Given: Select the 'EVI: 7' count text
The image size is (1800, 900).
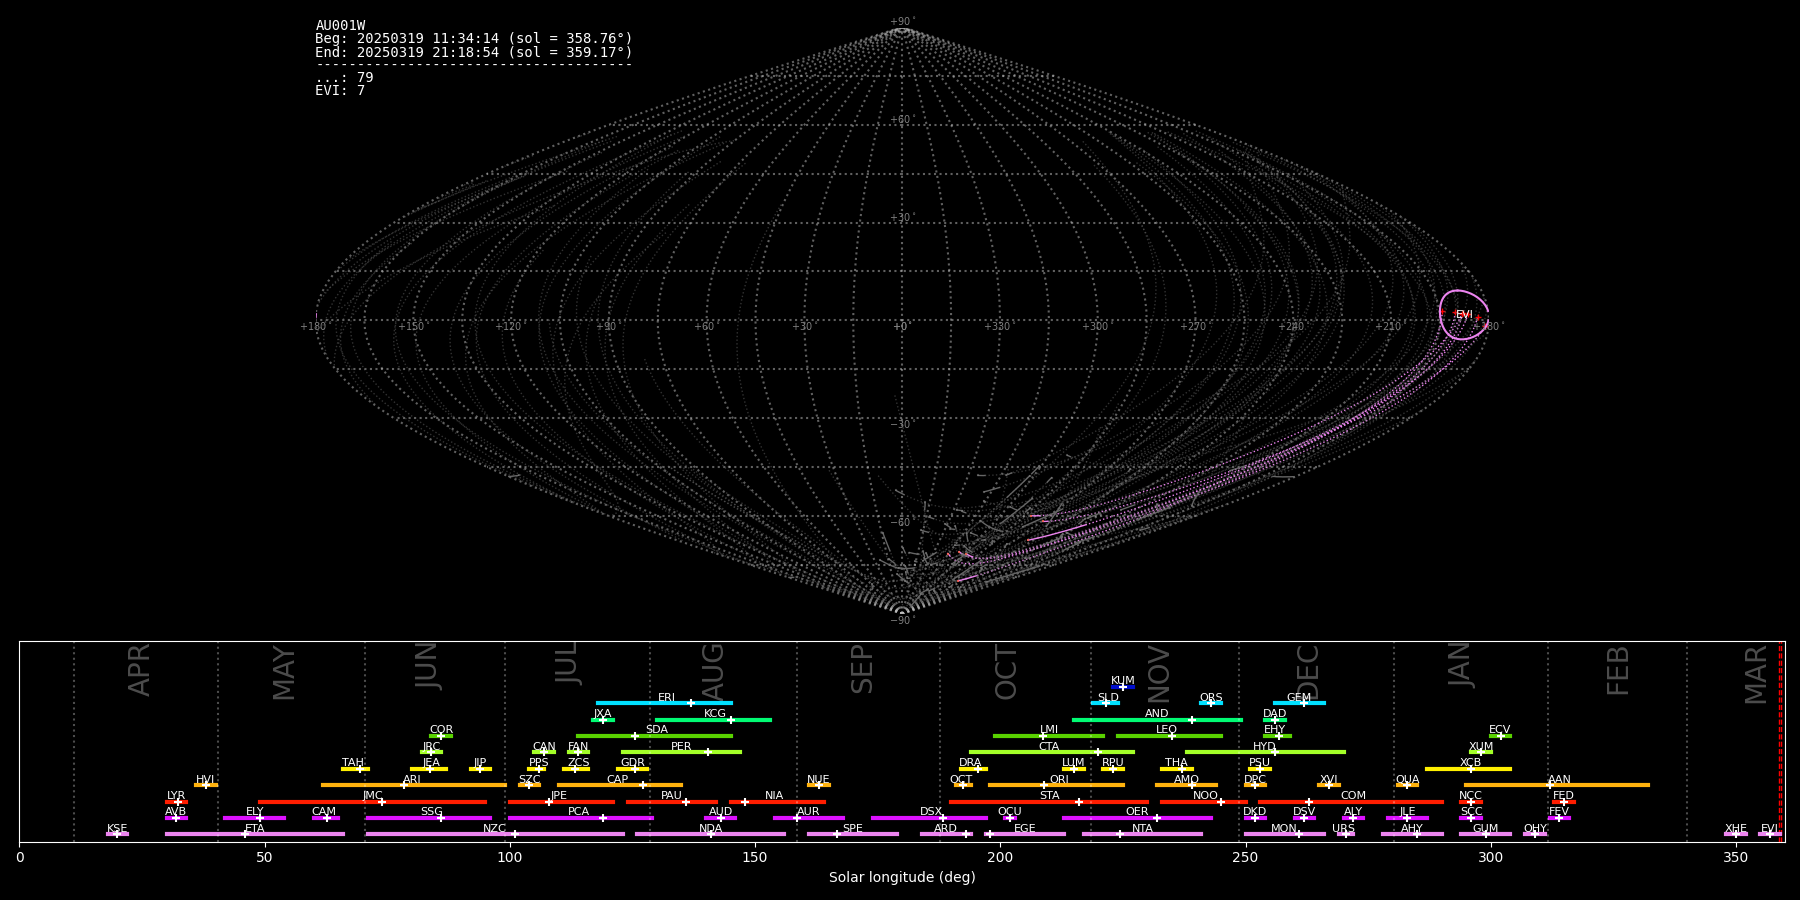Looking at the screenshot, I should (x=340, y=90).
